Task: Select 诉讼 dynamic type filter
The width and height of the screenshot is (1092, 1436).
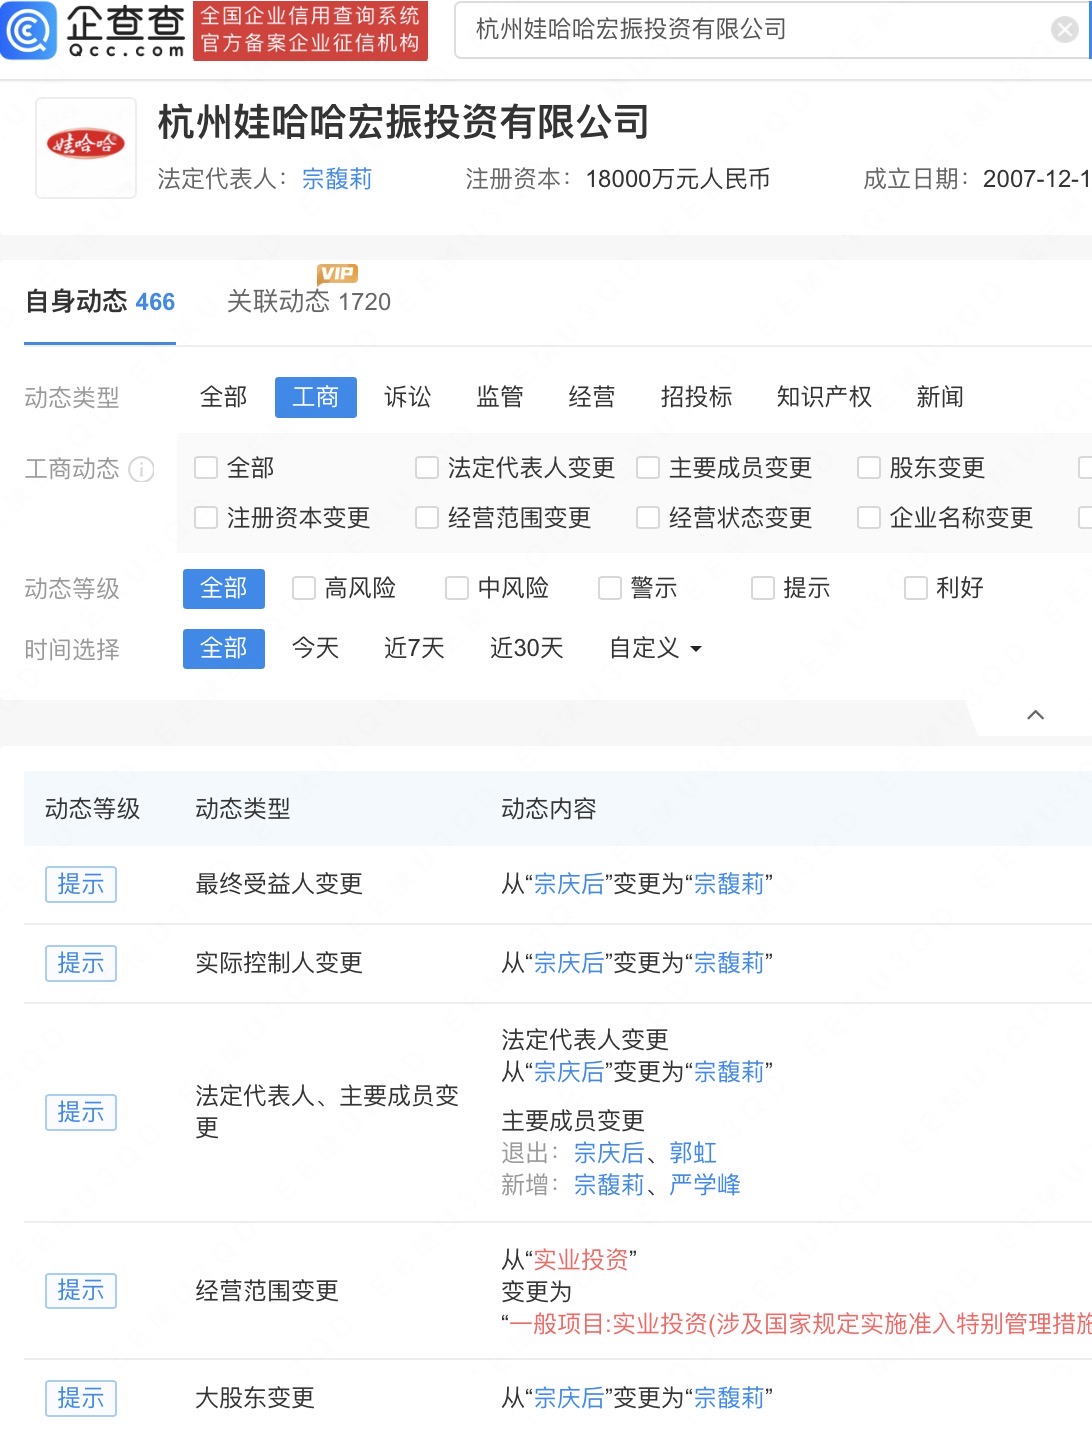Action: [408, 397]
